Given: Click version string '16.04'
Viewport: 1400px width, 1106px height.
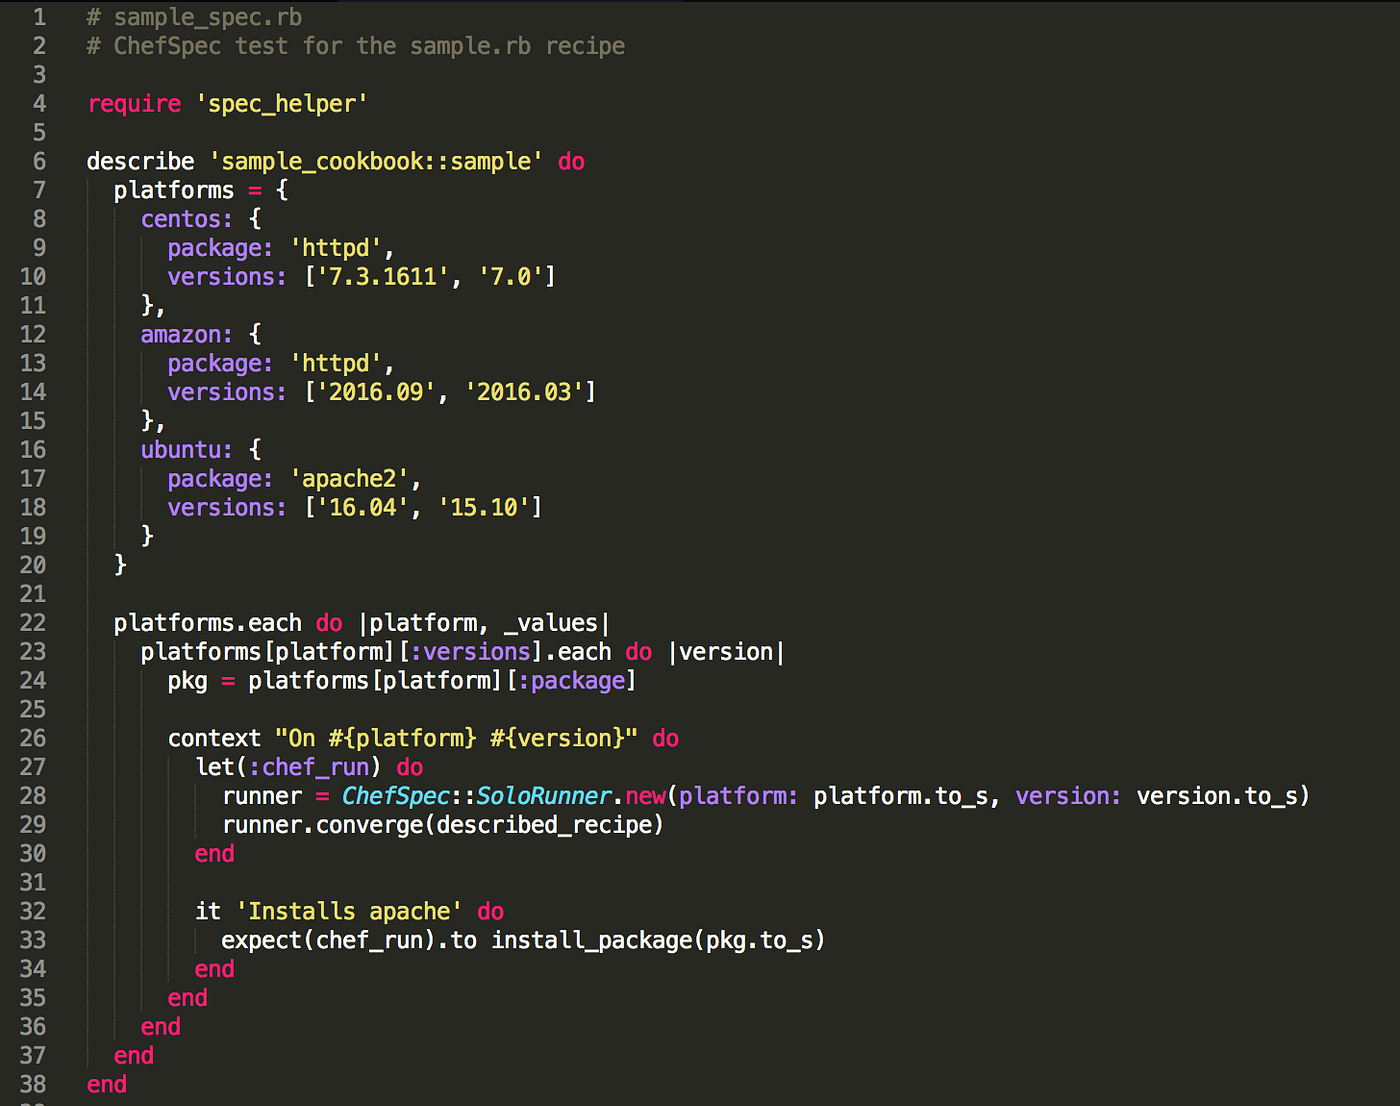Looking at the screenshot, I should (x=363, y=508).
